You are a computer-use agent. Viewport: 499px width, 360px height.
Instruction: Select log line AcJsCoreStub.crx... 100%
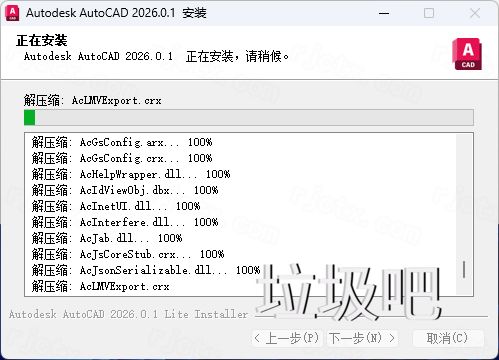[x=128, y=254]
